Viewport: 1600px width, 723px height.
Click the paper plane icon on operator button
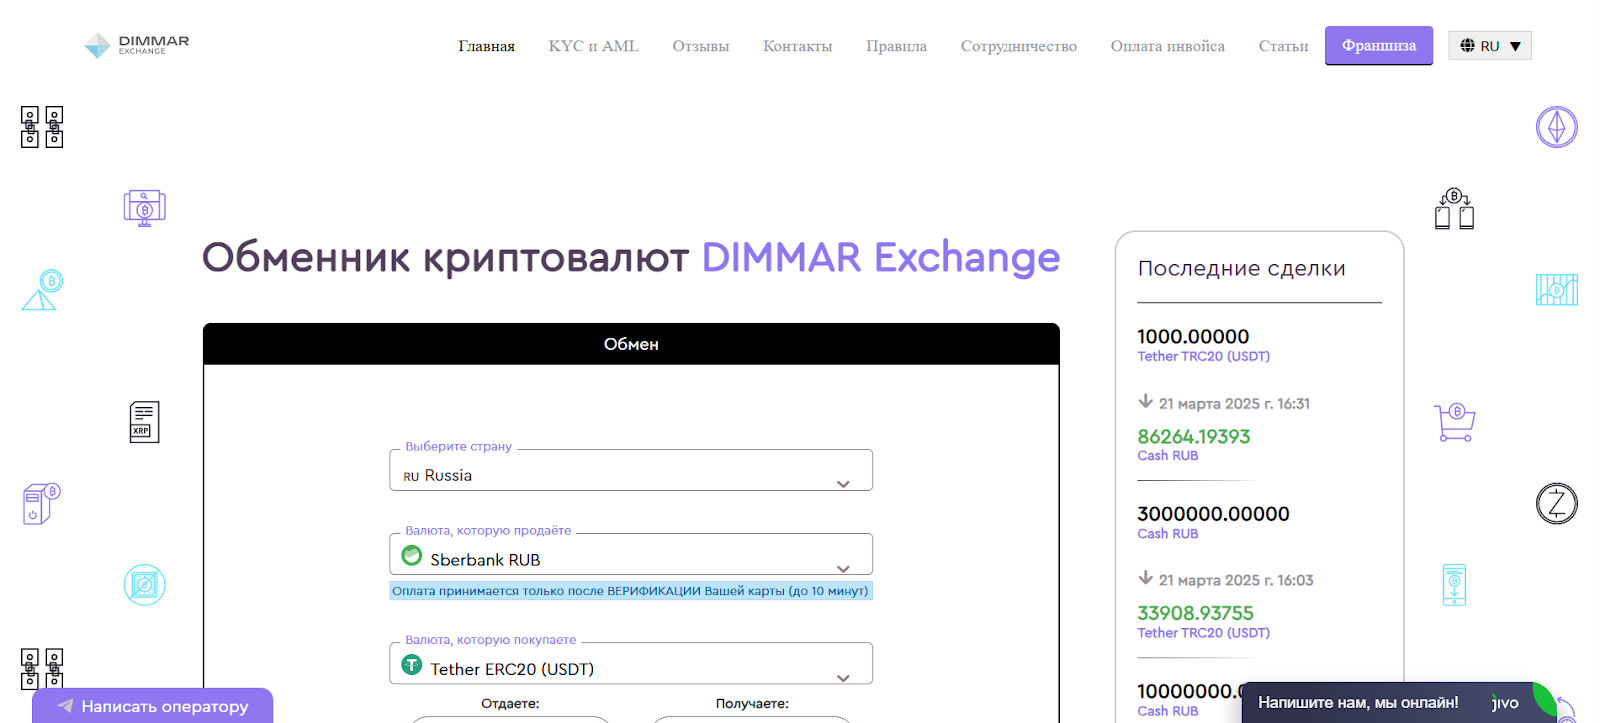65,706
